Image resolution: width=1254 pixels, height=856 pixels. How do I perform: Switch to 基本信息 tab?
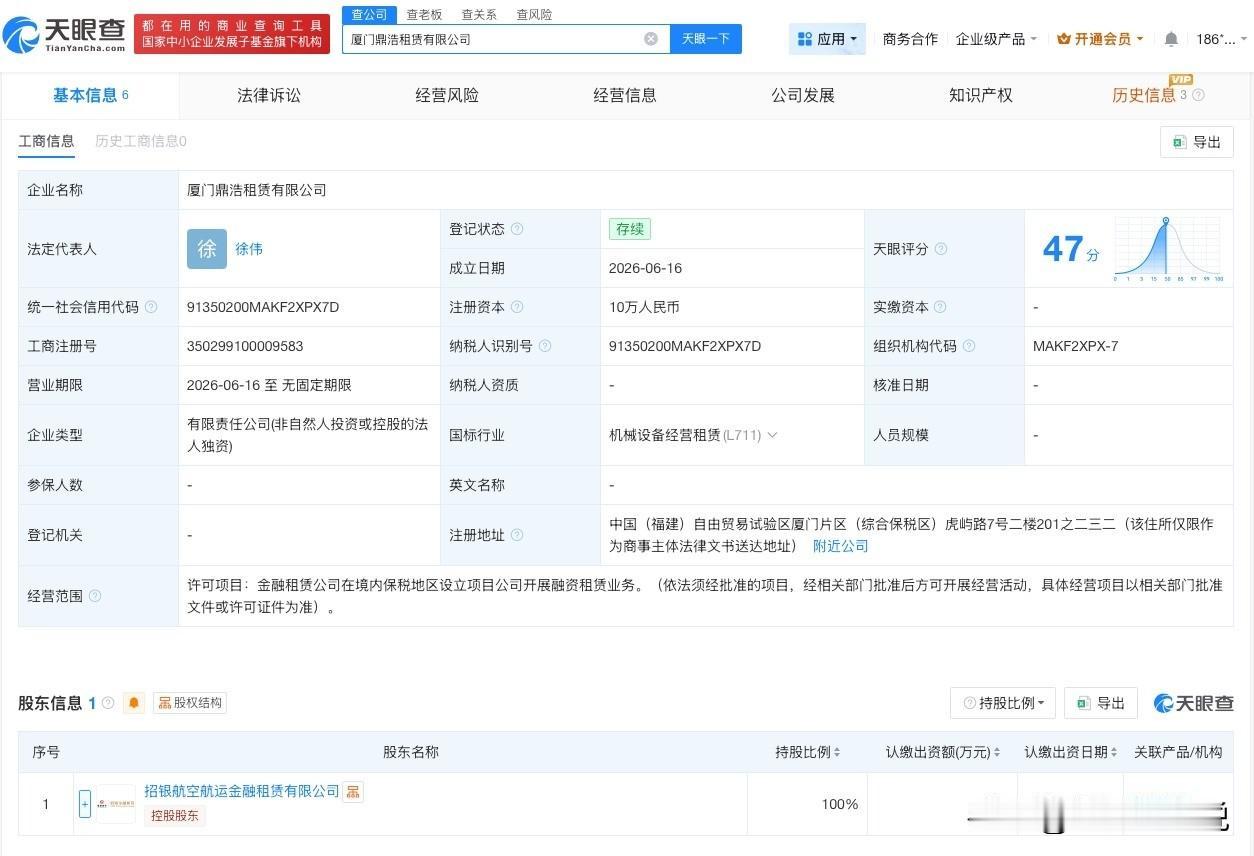click(90, 95)
